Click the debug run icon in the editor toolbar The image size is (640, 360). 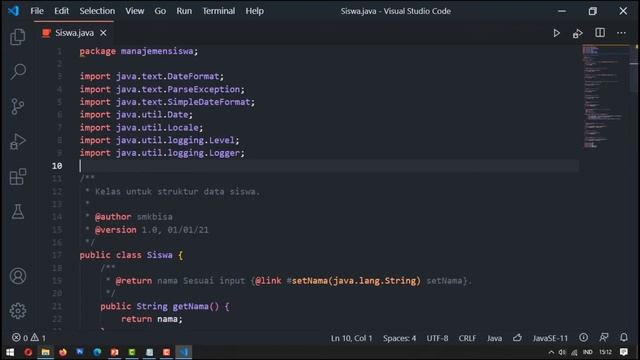click(578, 33)
